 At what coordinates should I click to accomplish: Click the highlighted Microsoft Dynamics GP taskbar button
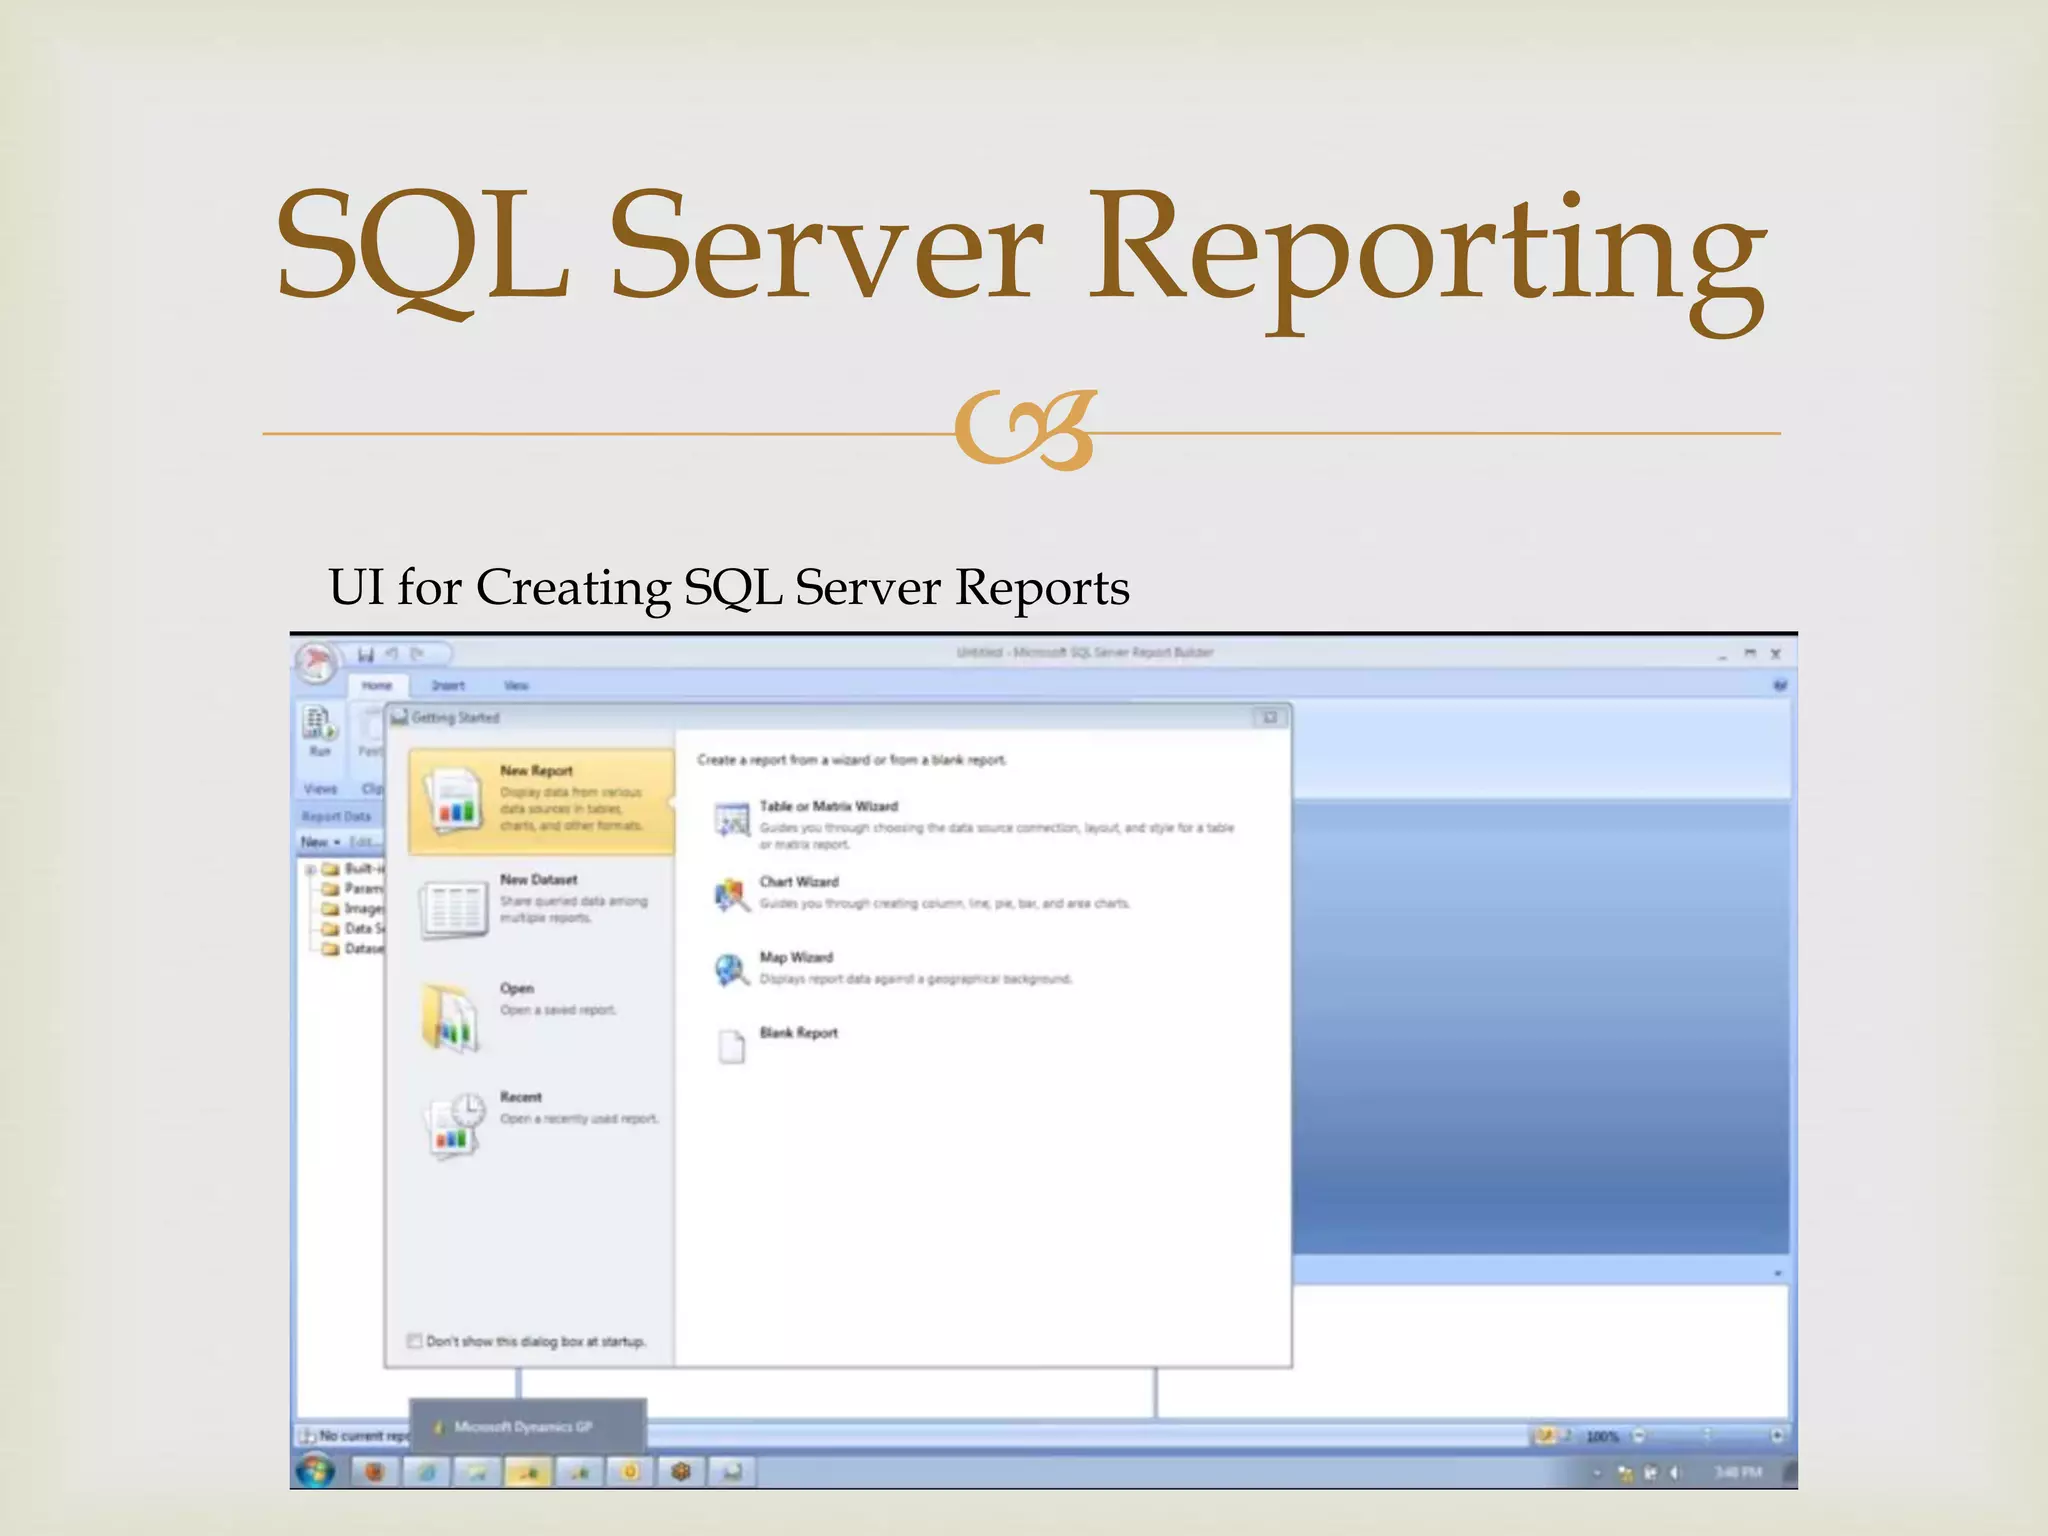[528, 1471]
